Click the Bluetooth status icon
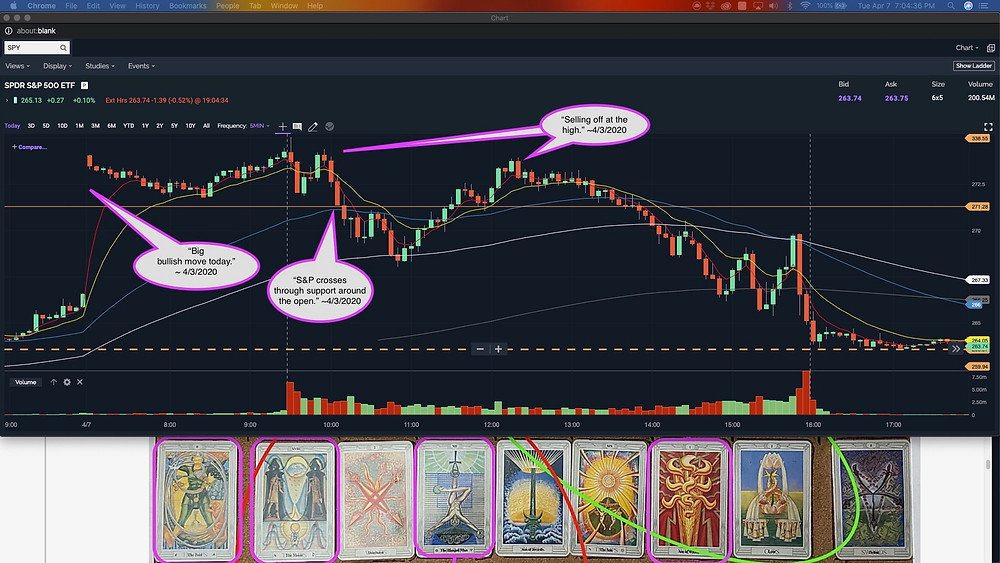The image size is (1000, 563). [790, 6]
